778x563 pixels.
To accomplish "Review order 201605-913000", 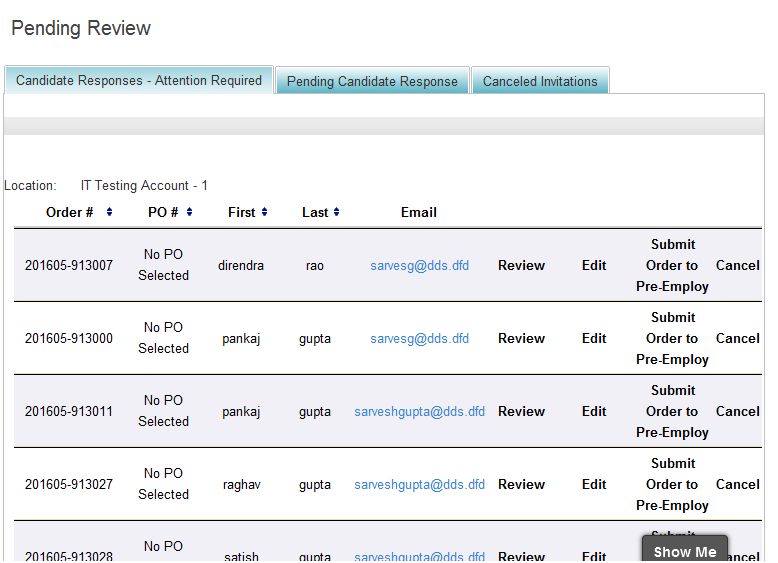I will click(x=521, y=338).
